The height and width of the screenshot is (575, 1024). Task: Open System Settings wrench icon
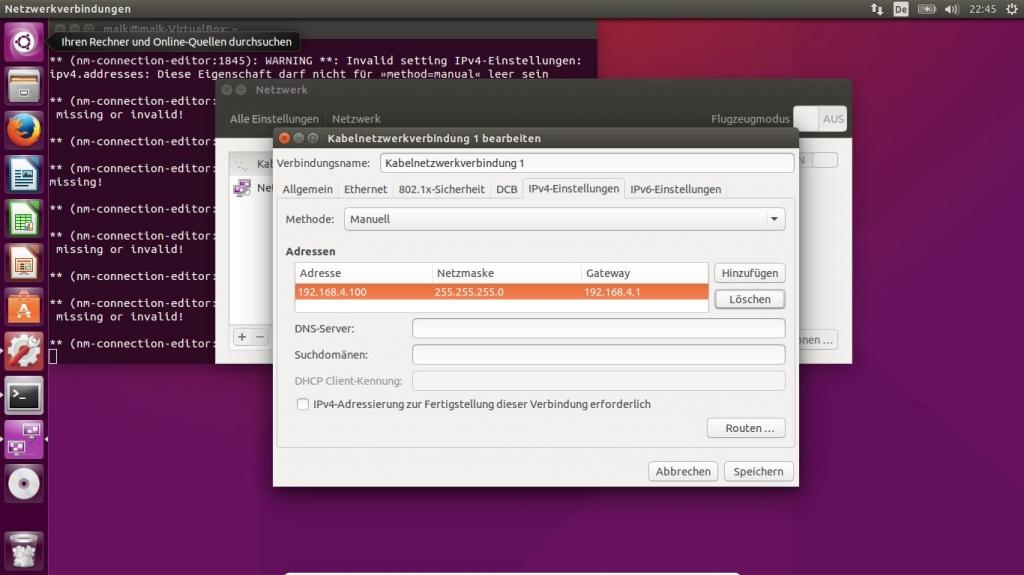coord(24,351)
